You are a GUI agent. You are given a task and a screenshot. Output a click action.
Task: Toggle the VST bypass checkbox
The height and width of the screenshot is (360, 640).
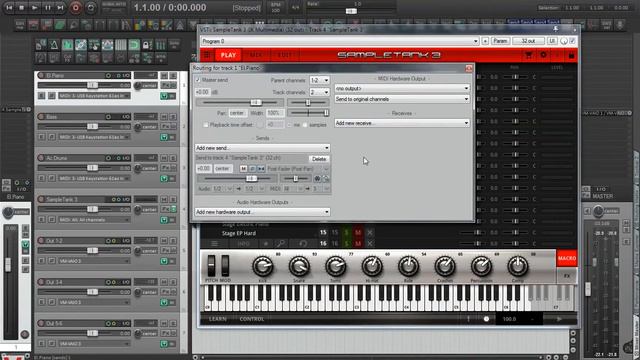click(572, 41)
